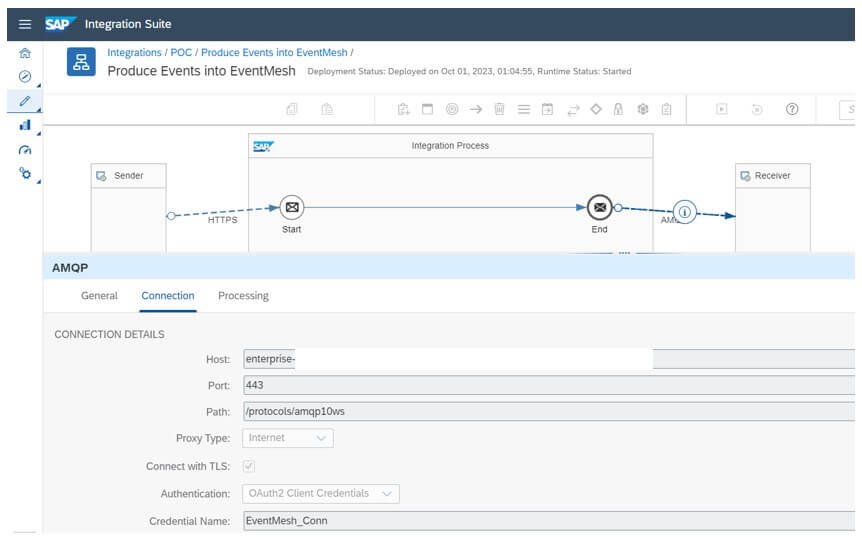Open the Message Transformers swap-arrows icon
This screenshot has width=862, height=537.
coord(573,110)
